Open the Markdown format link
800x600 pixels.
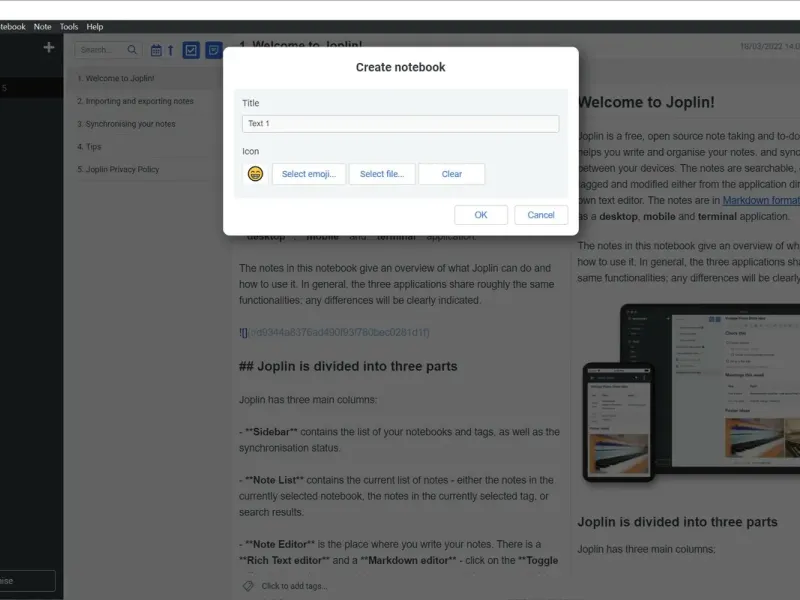(x=761, y=201)
